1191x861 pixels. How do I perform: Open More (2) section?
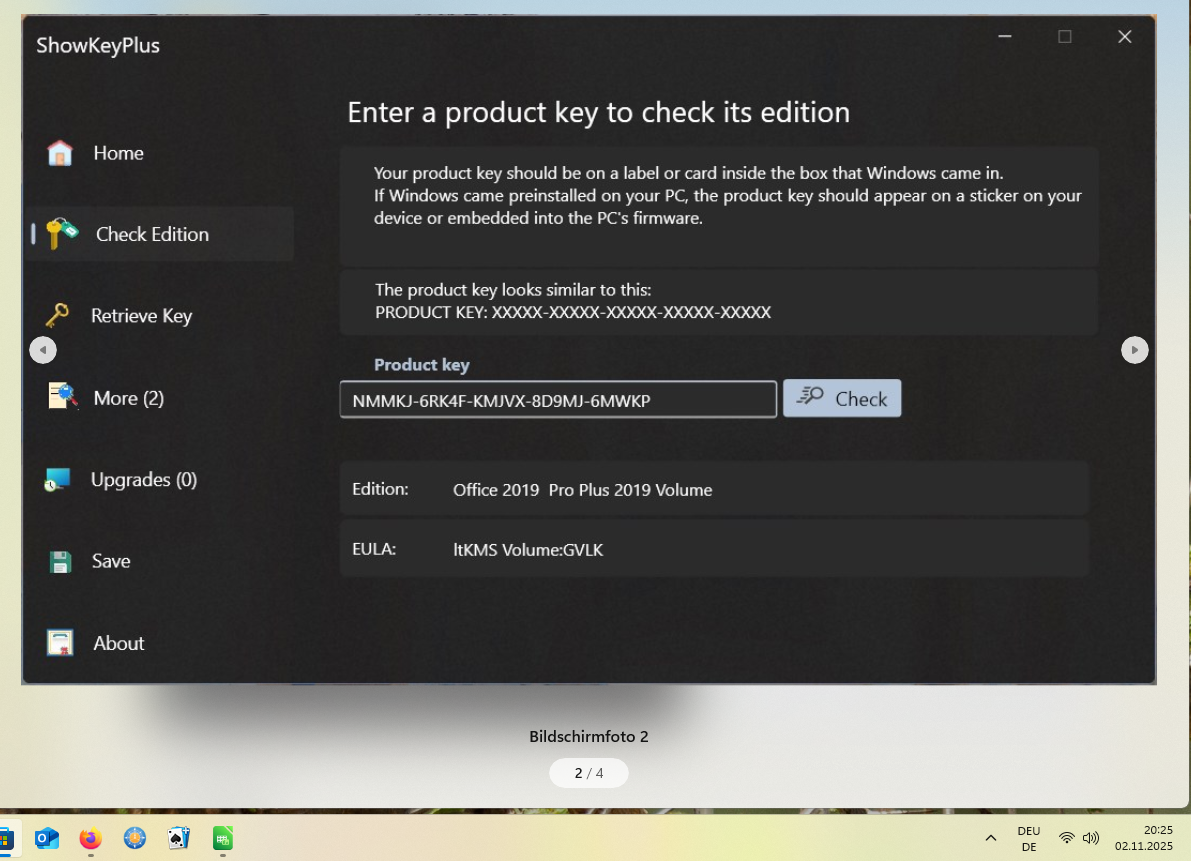(x=128, y=398)
